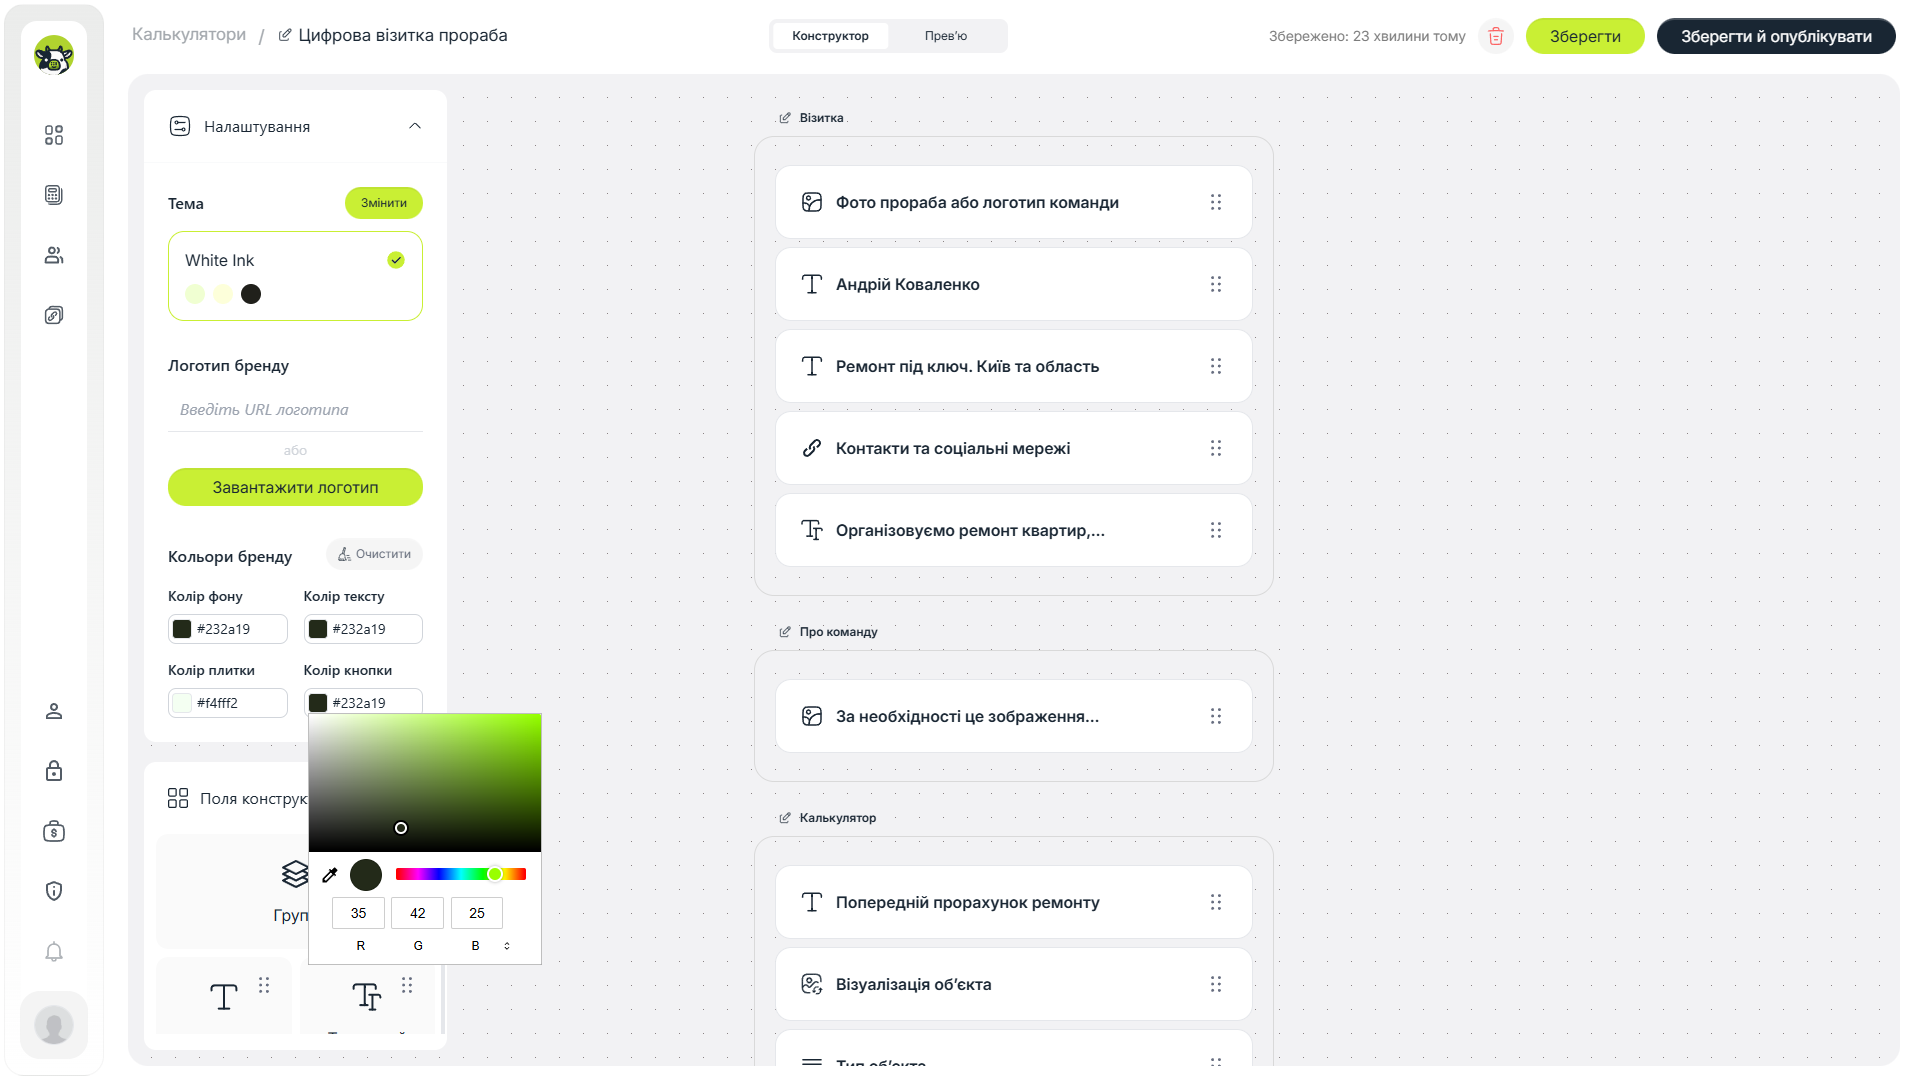Collapse the Налаштування panel
Screen dimensions: 1920x1080
pyautogui.click(x=415, y=126)
